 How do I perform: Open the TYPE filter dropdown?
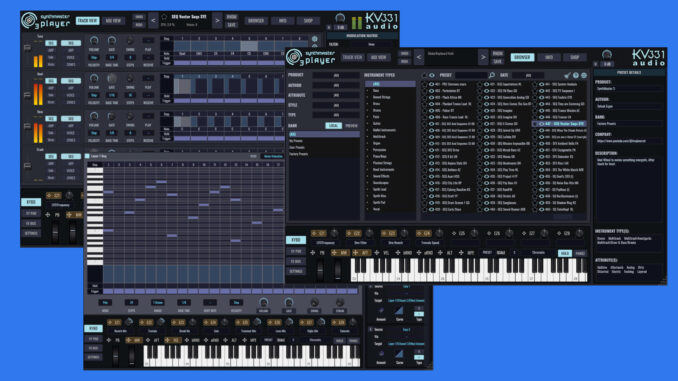tap(336, 115)
